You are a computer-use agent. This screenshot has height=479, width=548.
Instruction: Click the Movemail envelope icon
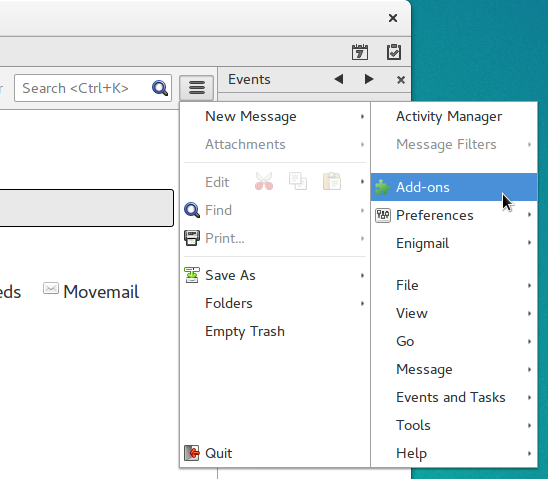coord(51,289)
